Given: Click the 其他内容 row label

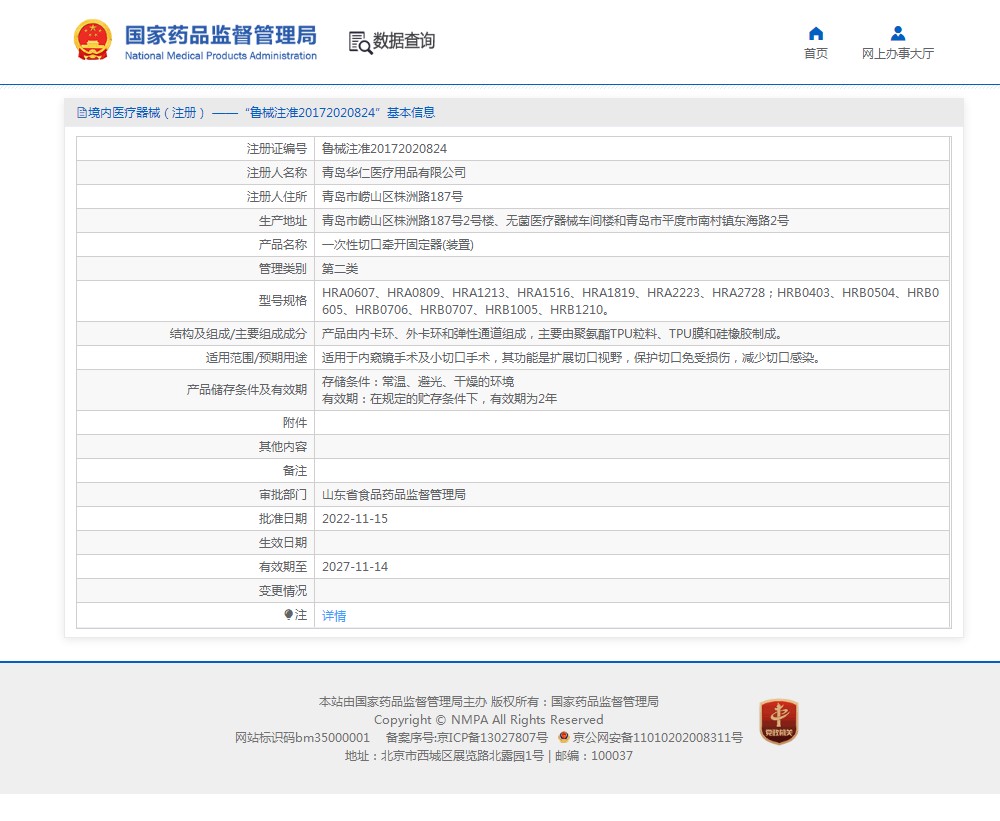Looking at the screenshot, I should tap(283, 447).
